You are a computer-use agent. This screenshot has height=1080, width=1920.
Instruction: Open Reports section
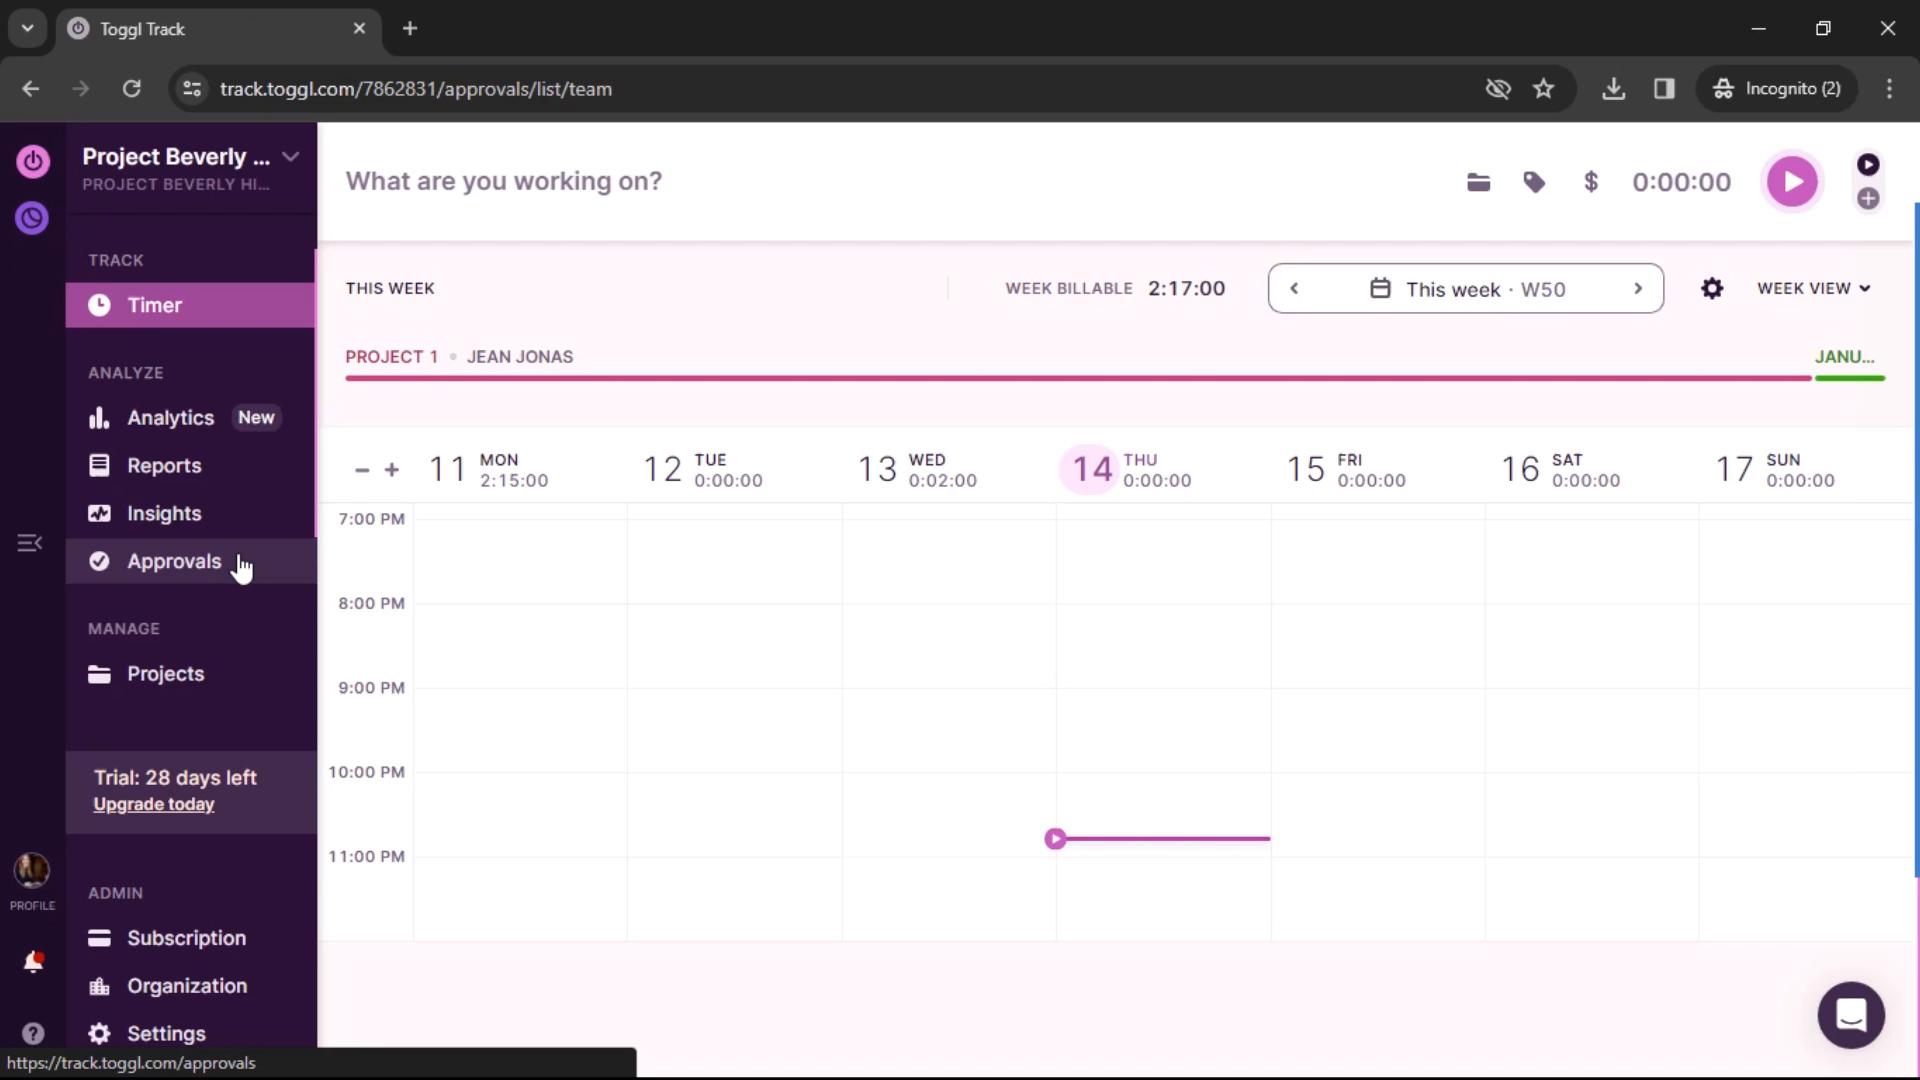coord(164,465)
